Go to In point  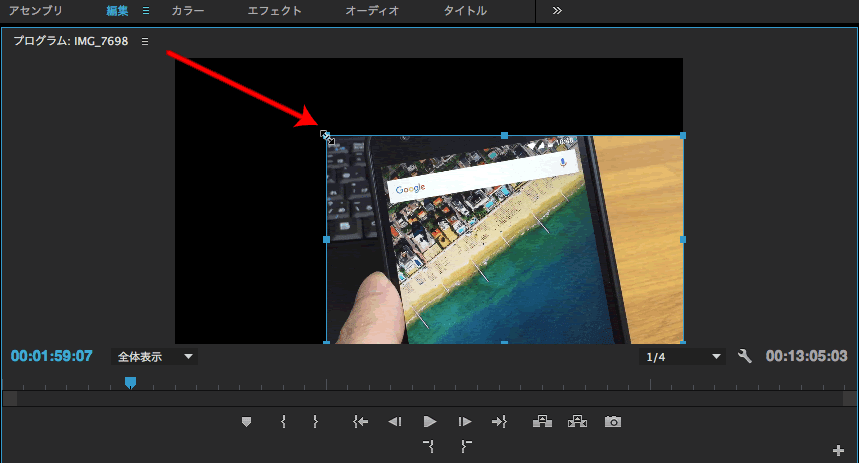[x=360, y=421]
